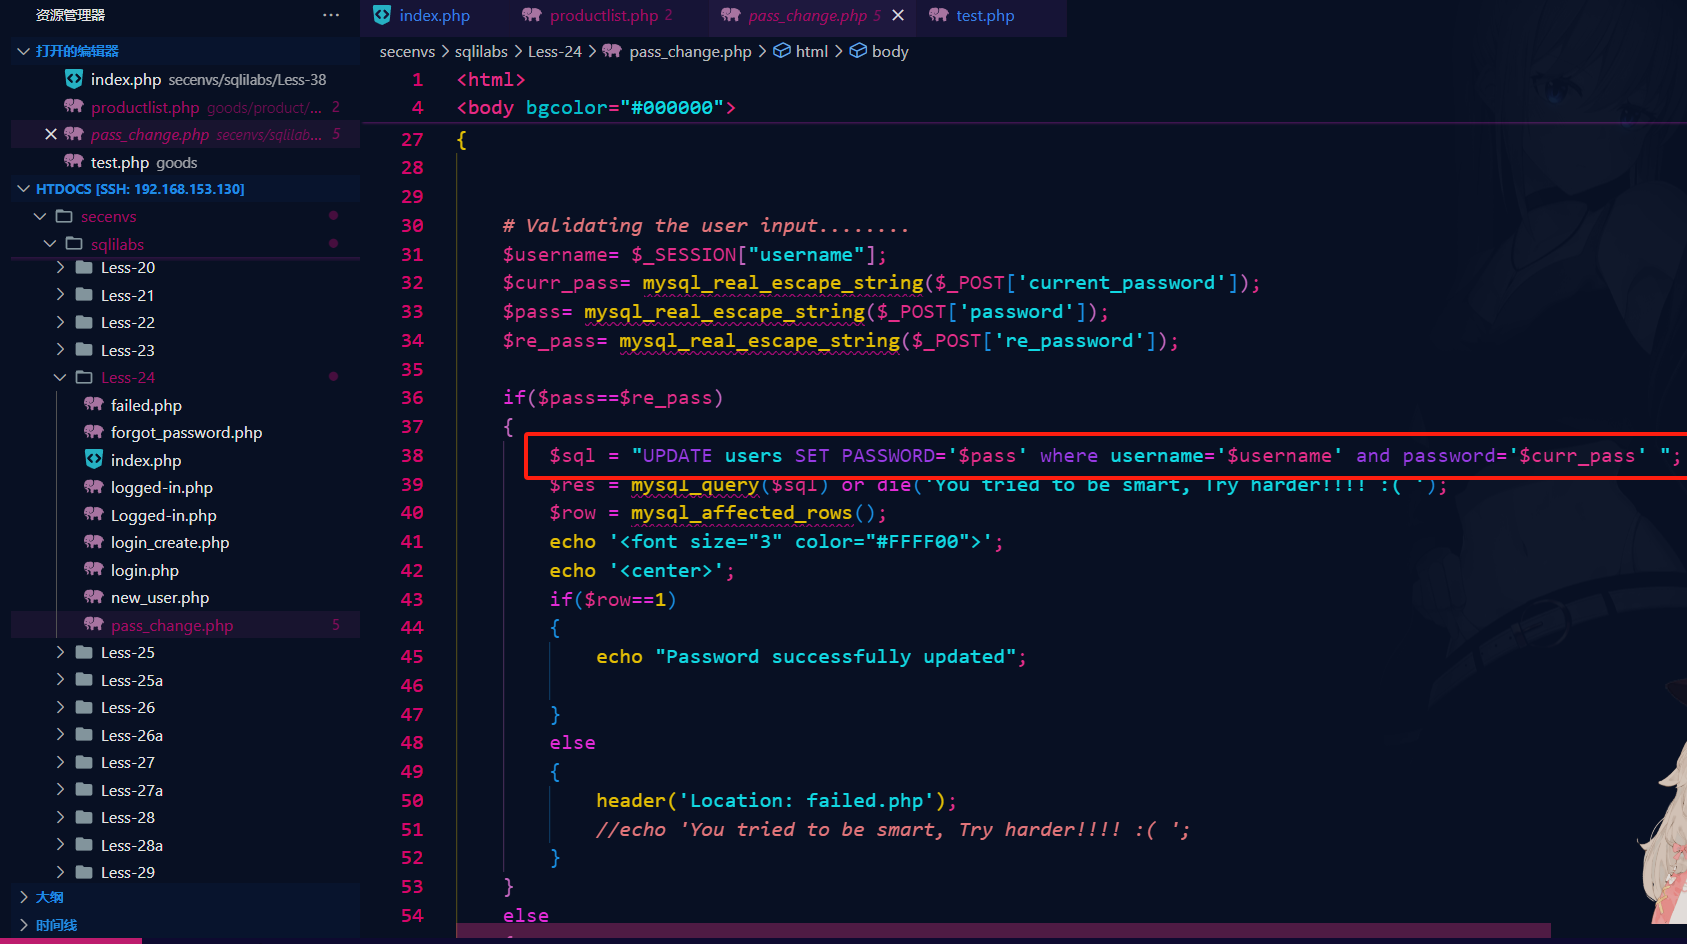Close the pass_change.php editor tab

898,15
